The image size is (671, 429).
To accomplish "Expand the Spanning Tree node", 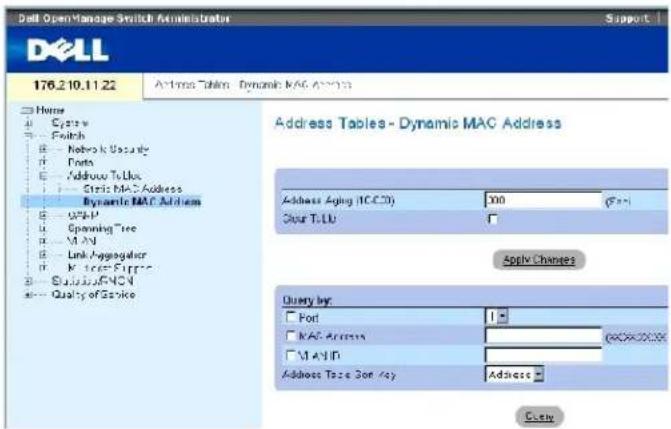I will pyautogui.click(x=42, y=228).
